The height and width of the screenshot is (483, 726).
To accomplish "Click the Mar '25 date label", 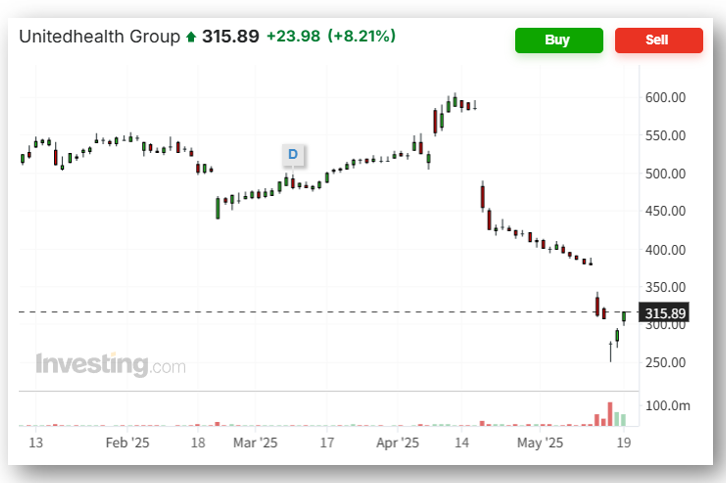I will click(x=255, y=443).
